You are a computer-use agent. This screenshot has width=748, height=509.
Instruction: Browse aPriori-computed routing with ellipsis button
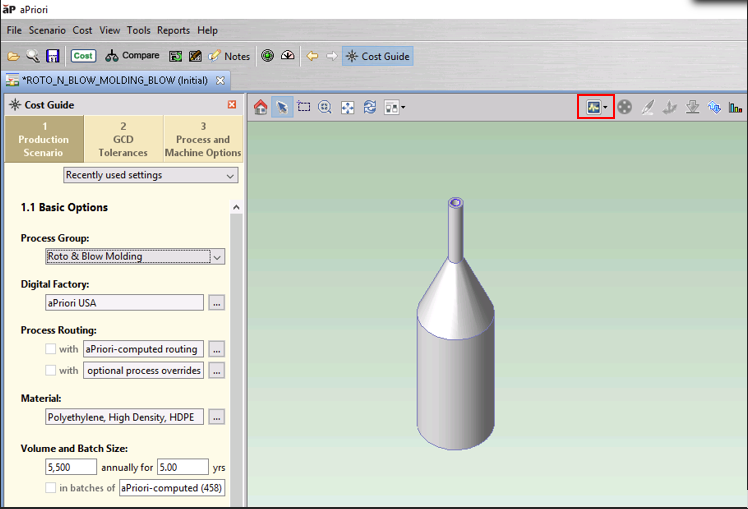coord(217,349)
